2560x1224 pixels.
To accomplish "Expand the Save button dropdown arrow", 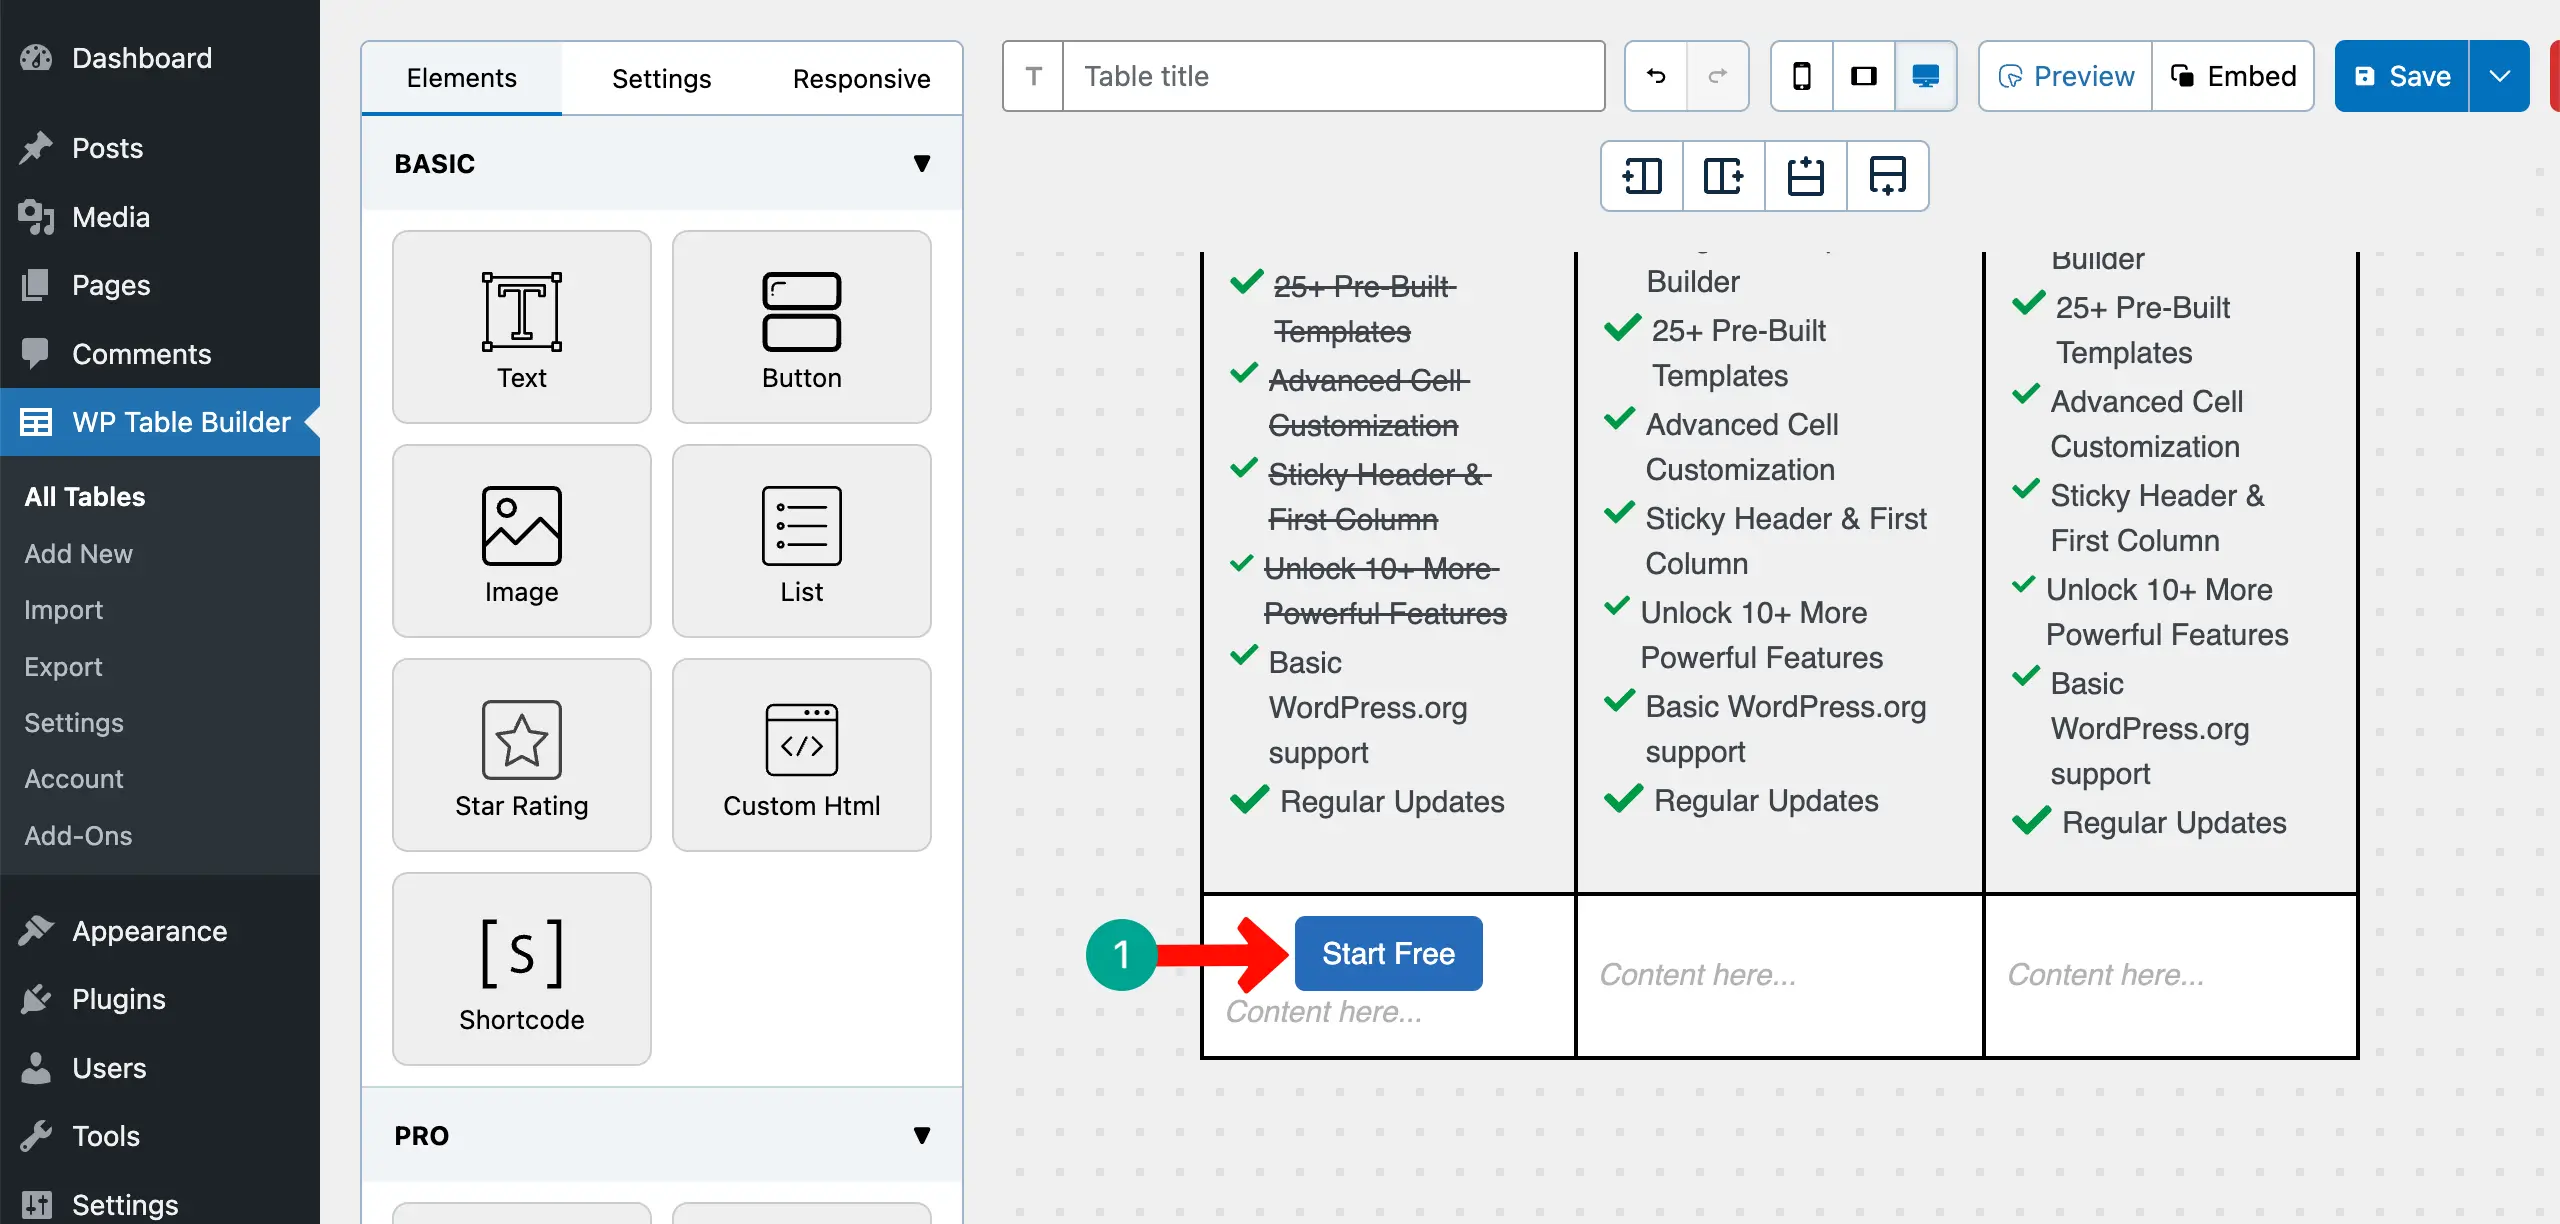I will pos(2500,76).
